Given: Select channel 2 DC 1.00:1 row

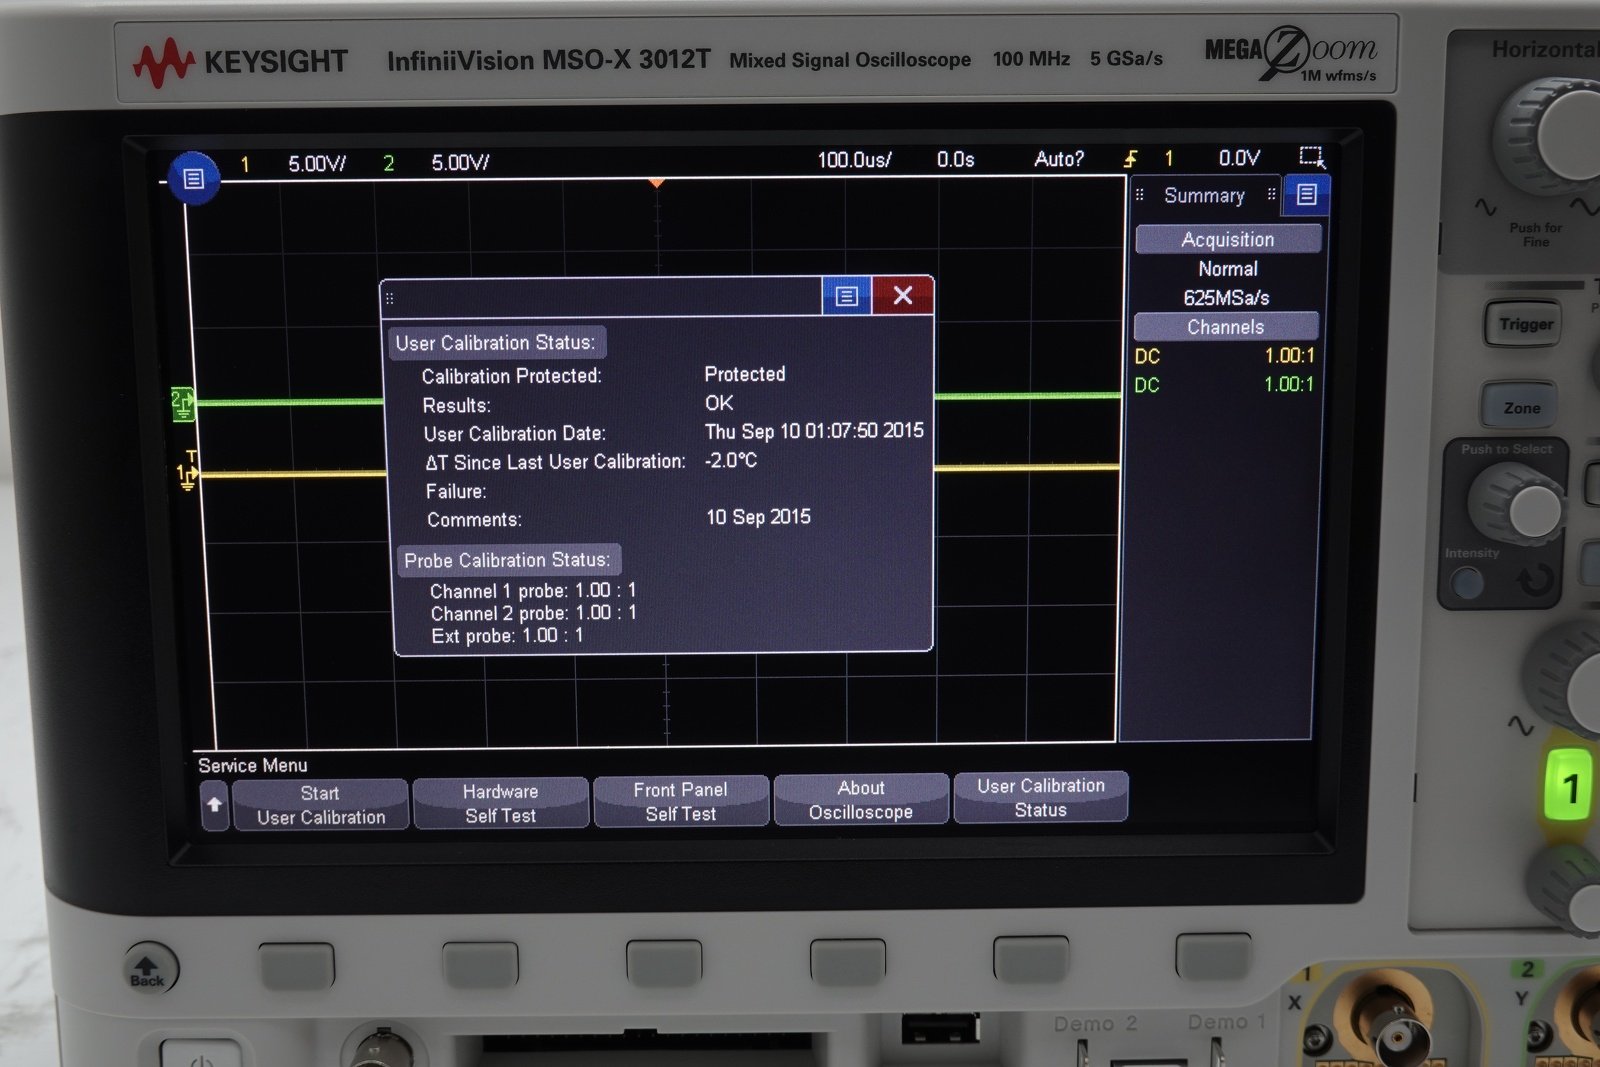Looking at the screenshot, I should coord(1224,385).
